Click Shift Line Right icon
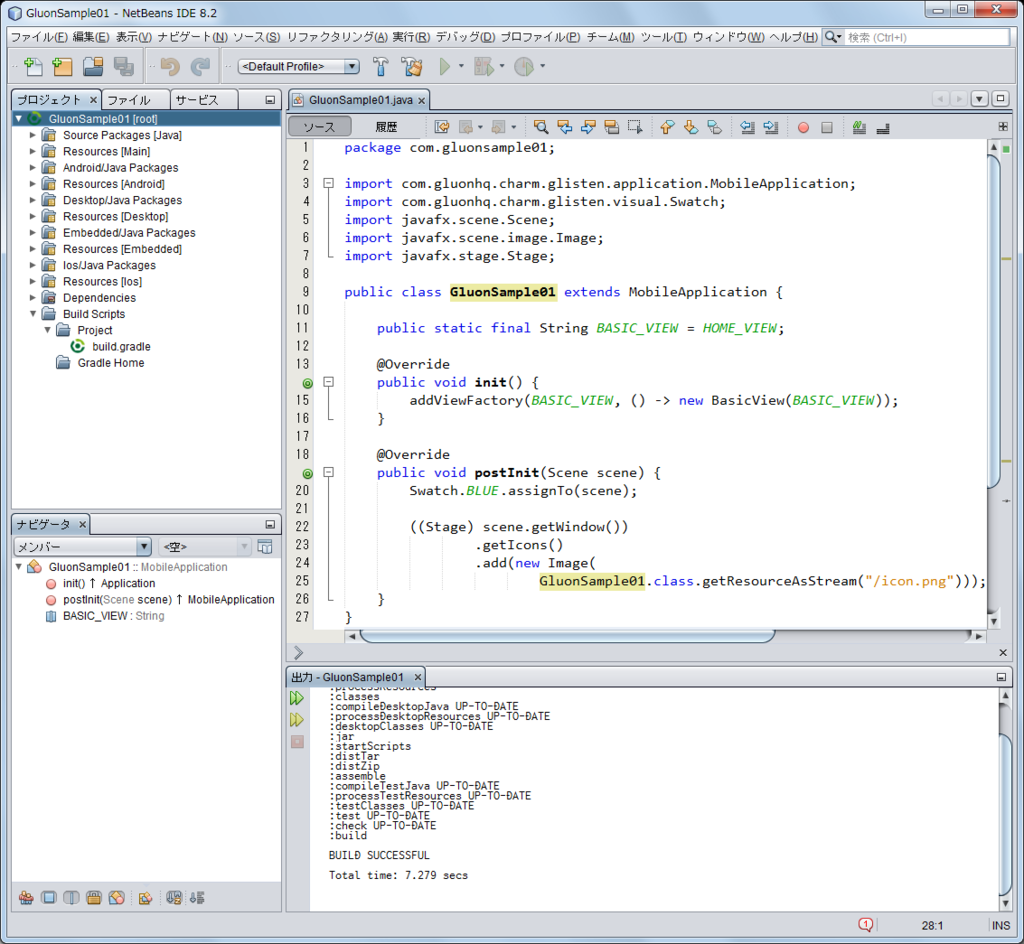 771,127
